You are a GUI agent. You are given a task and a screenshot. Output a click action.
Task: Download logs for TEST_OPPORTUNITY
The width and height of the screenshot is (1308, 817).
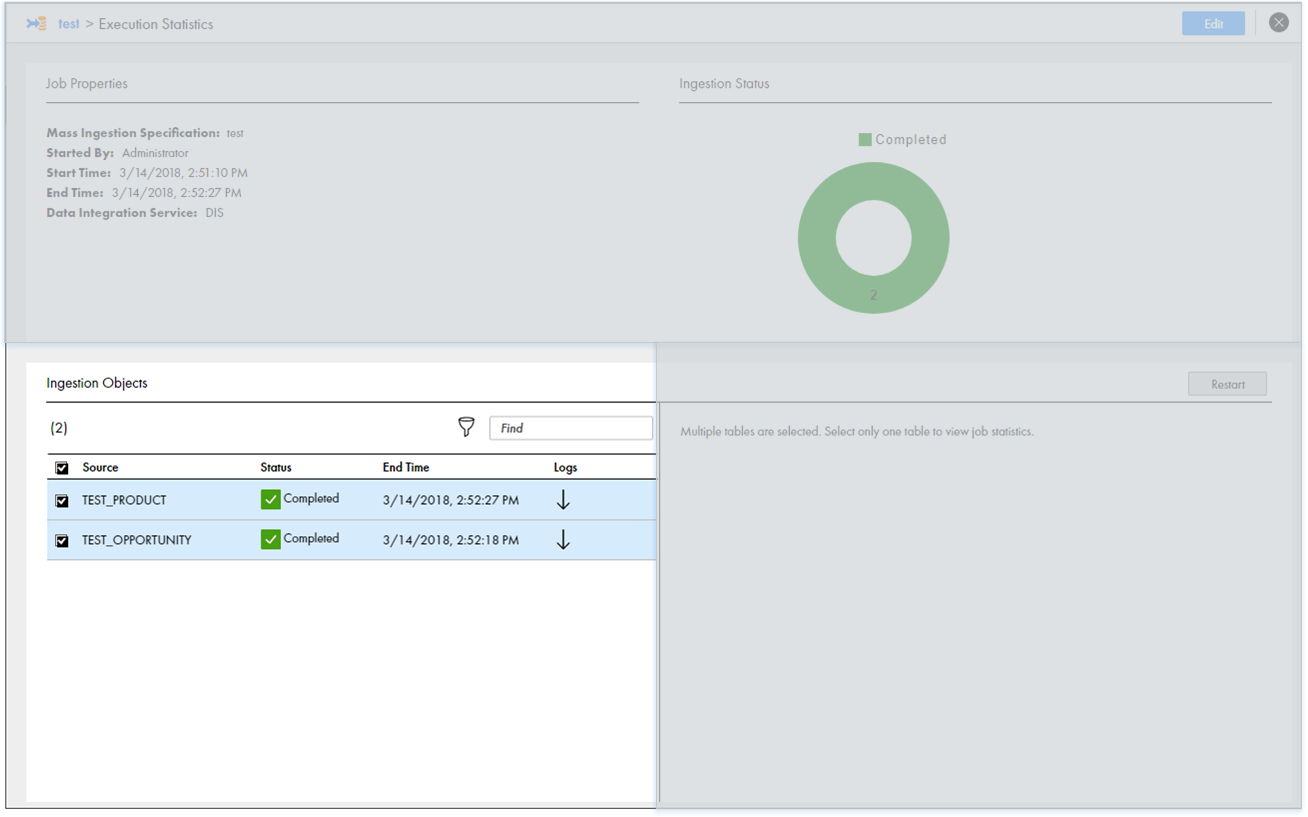coord(563,540)
